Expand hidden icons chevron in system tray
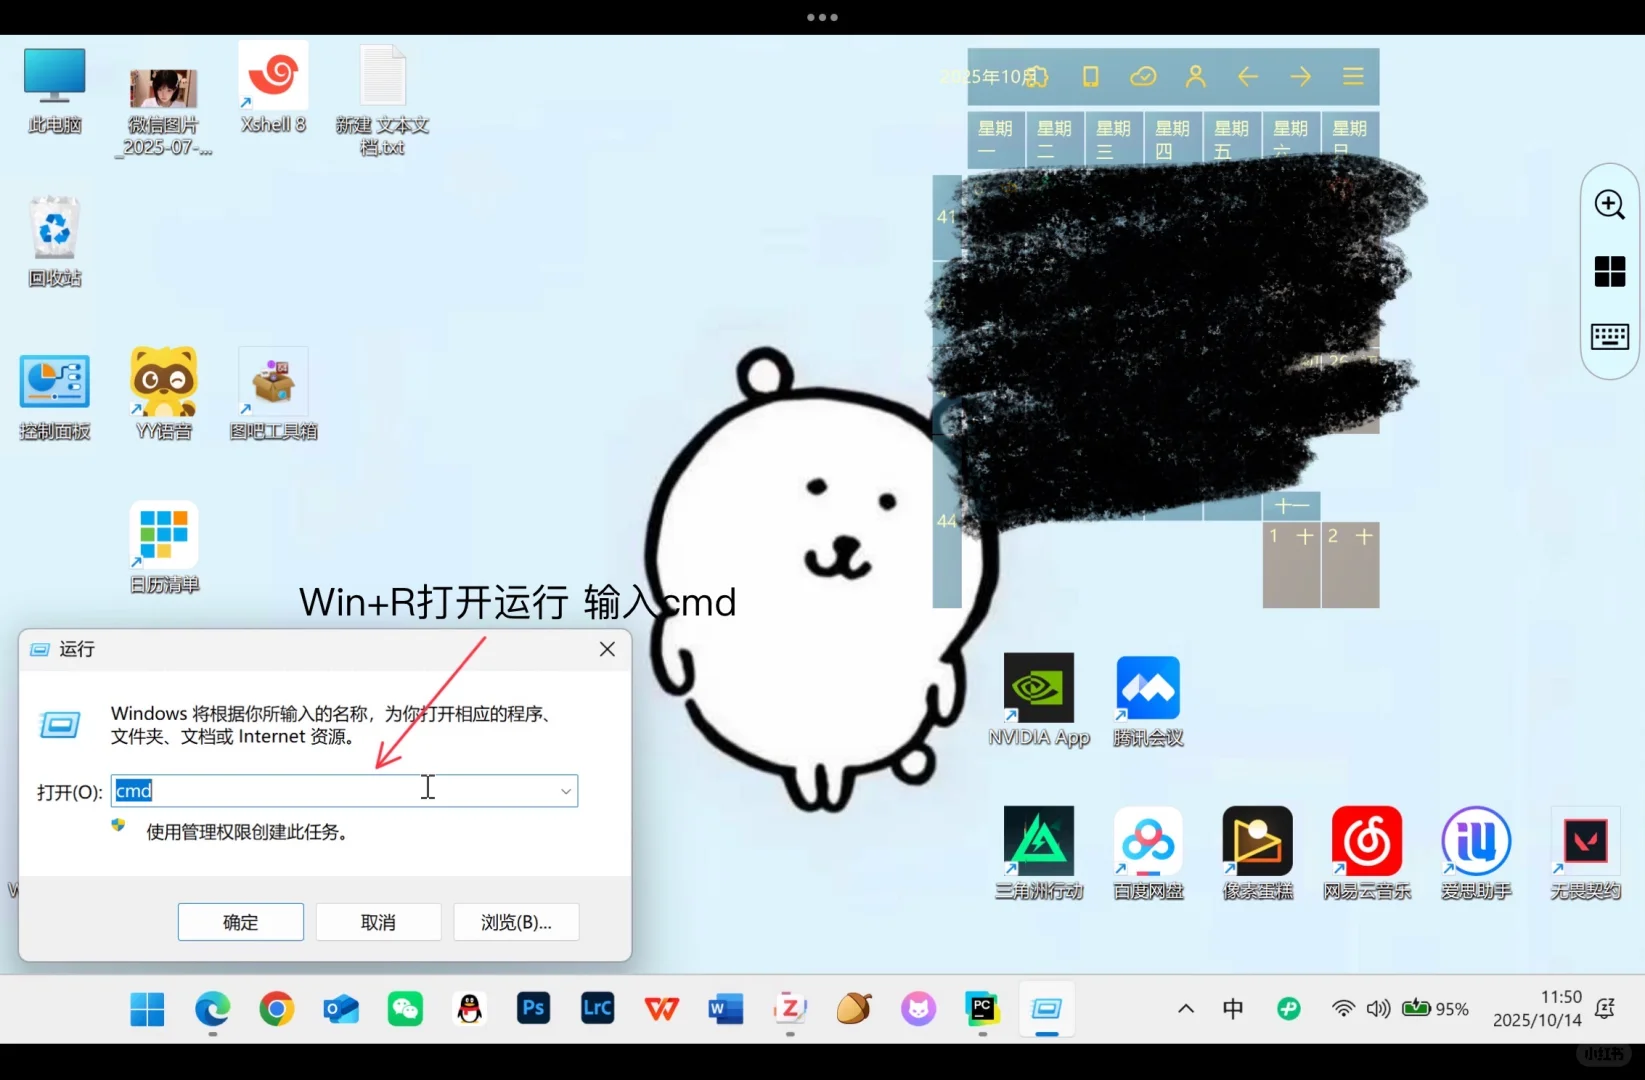 click(x=1184, y=1009)
